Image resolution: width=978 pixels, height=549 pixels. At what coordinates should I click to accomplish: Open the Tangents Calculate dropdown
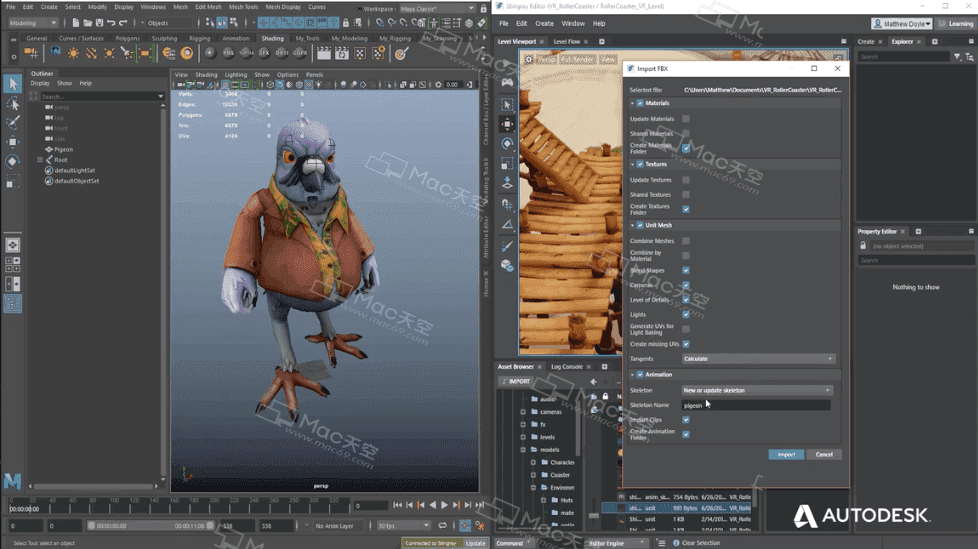tap(758, 359)
